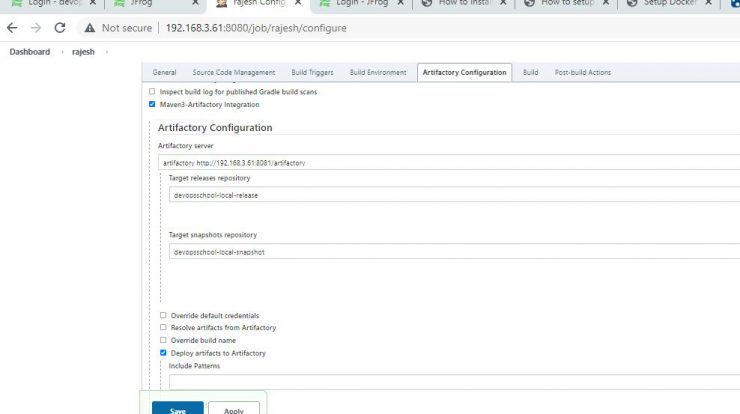Enable Inspect build log for Gradle scans
Viewport: 740px width, 414px height.
tap(152, 92)
